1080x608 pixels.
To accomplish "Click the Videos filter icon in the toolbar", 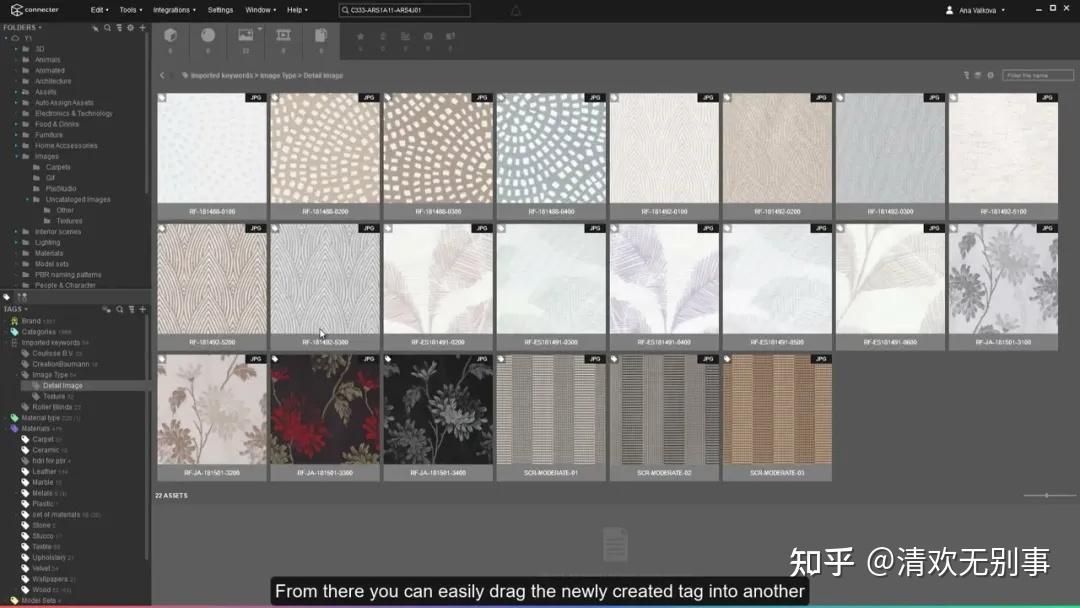I will tap(283, 34).
